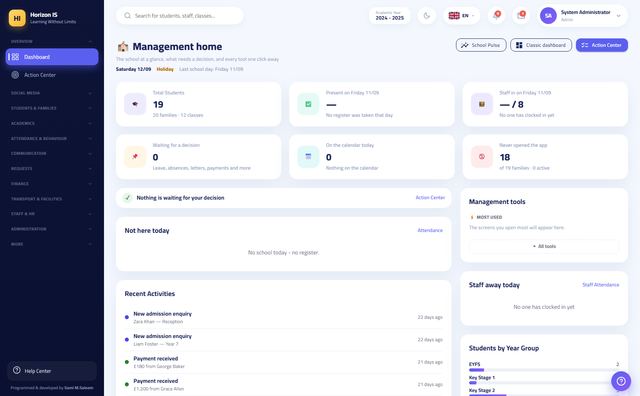The height and width of the screenshot is (396, 640).
Task: Expand the Attendance & Behaviour section
Action: point(52,138)
